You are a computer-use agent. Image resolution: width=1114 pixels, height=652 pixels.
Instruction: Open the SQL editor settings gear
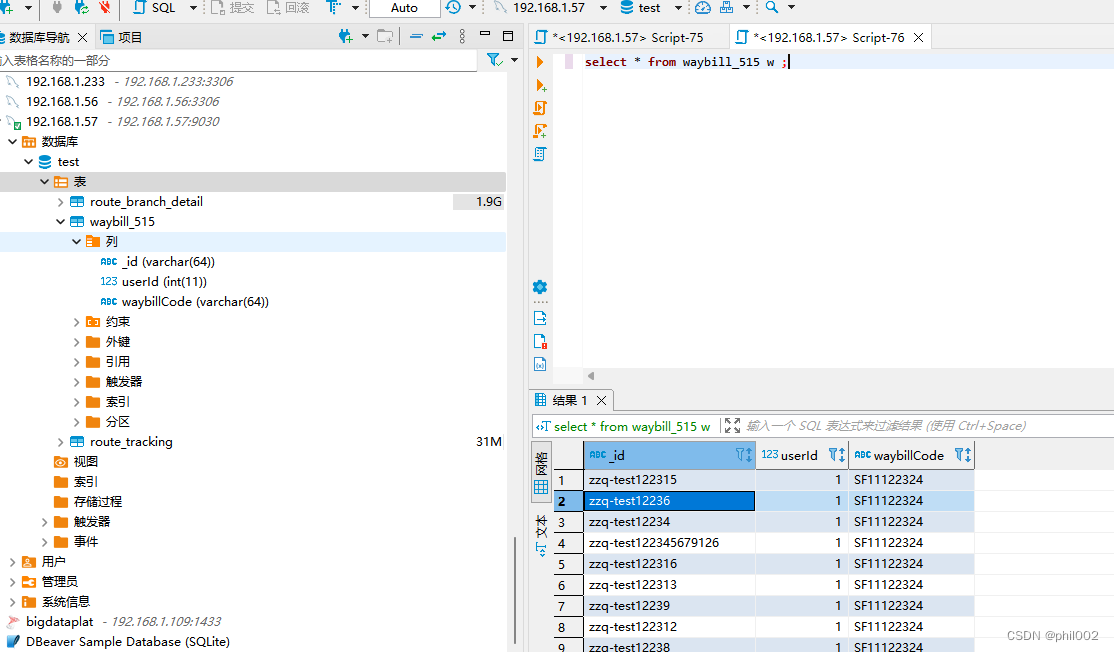coord(540,287)
